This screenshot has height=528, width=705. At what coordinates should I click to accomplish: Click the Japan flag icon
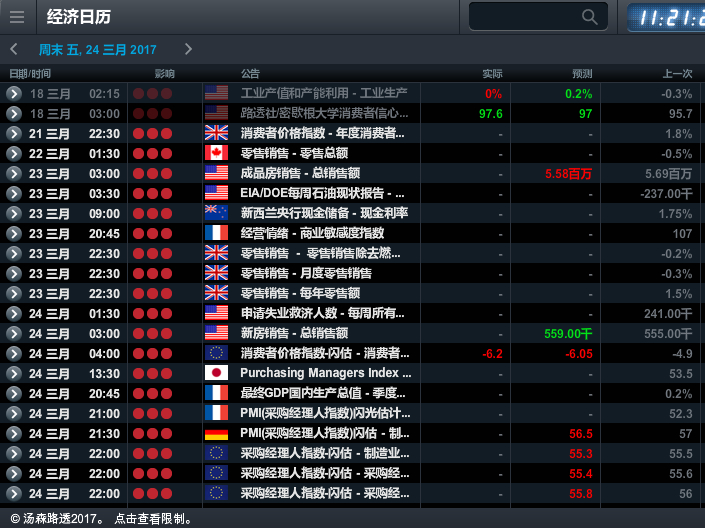[x=216, y=373]
